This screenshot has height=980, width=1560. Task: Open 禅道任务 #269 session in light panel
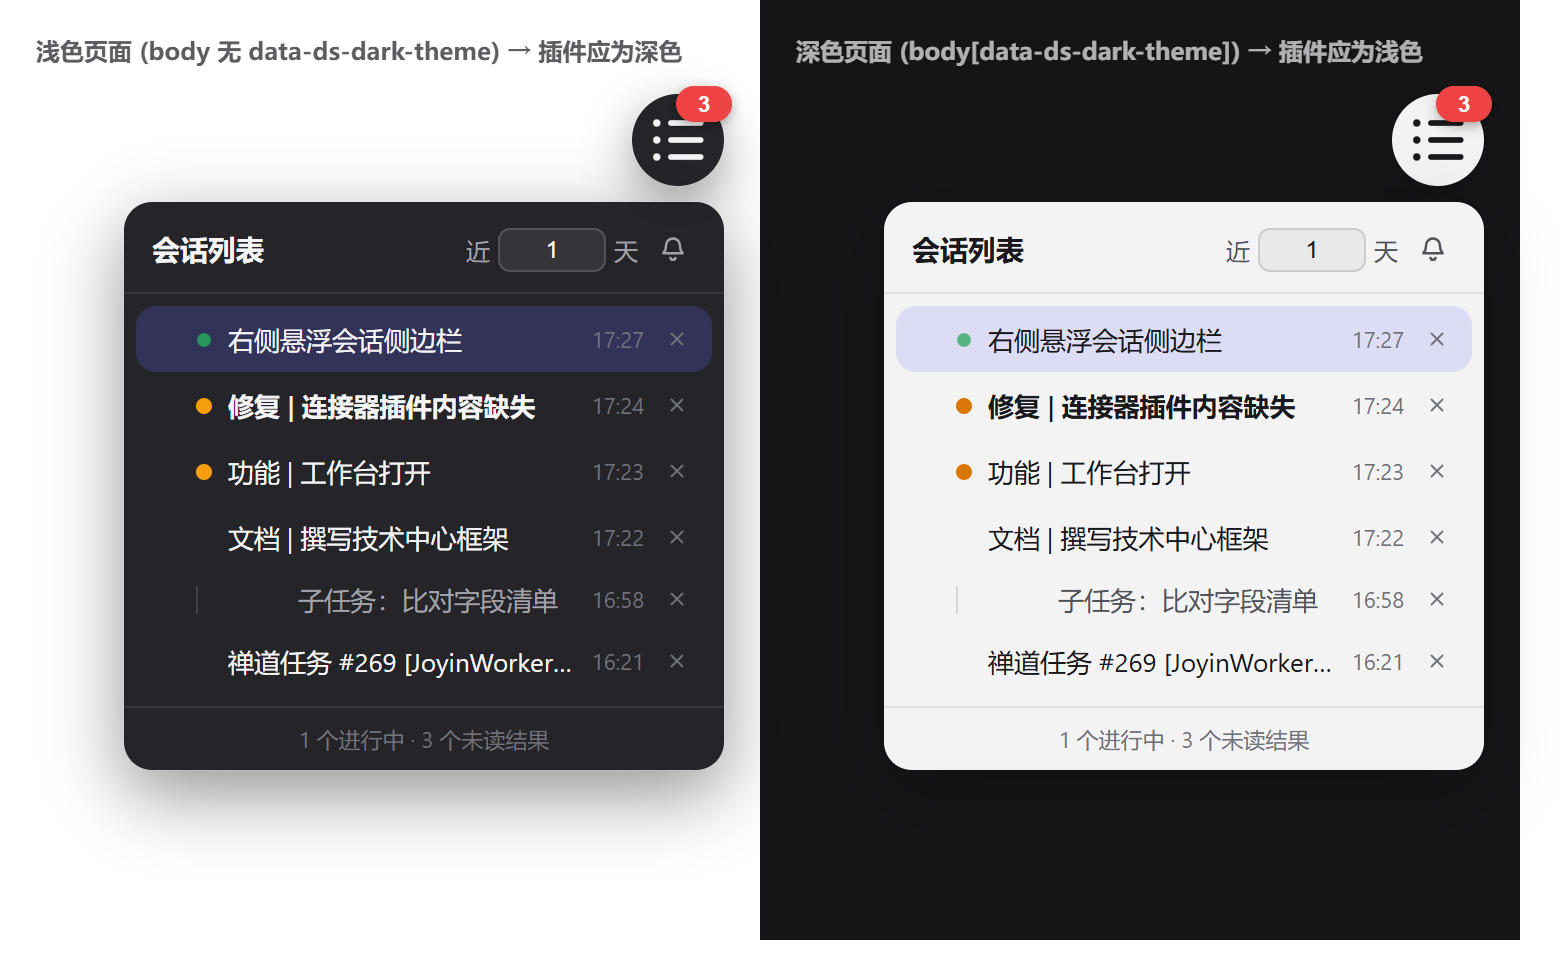coord(1184,661)
